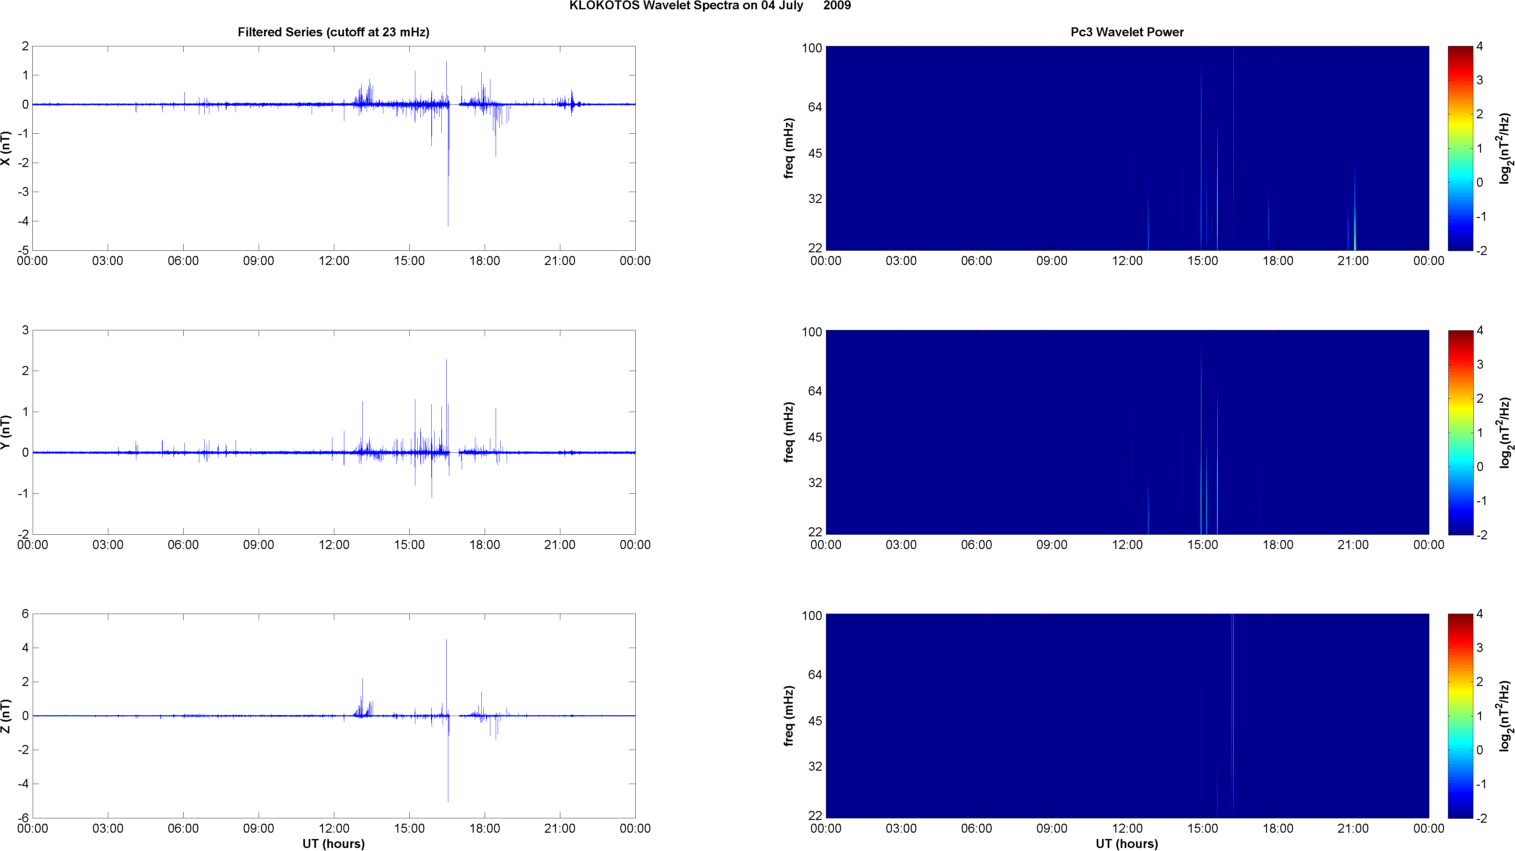This screenshot has height=851, width=1515.
Task: Click the colorbar beside the top spectrogram
Action: pos(1460,148)
